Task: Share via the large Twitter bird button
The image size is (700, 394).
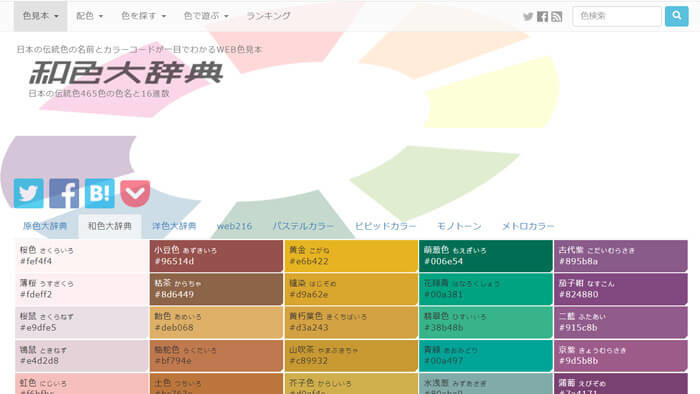Action: [29, 193]
